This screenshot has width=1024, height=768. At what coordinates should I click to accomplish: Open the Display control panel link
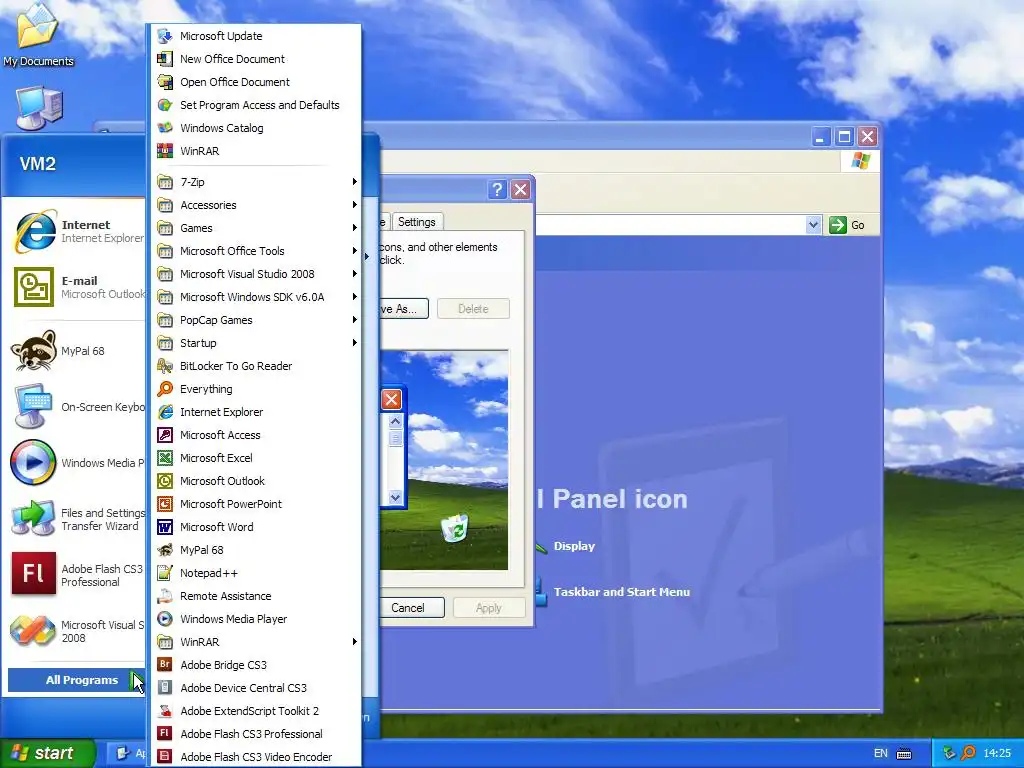click(574, 546)
